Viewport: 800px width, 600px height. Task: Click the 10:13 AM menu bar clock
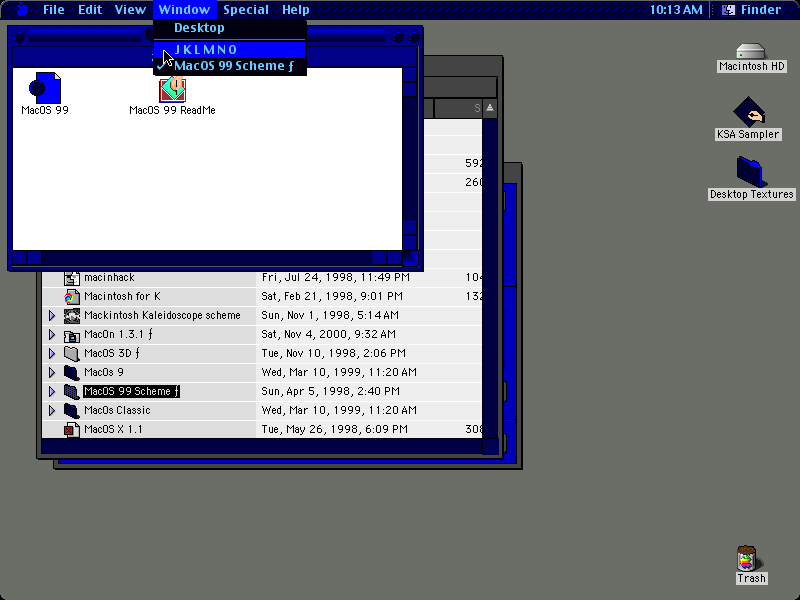(x=676, y=10)
